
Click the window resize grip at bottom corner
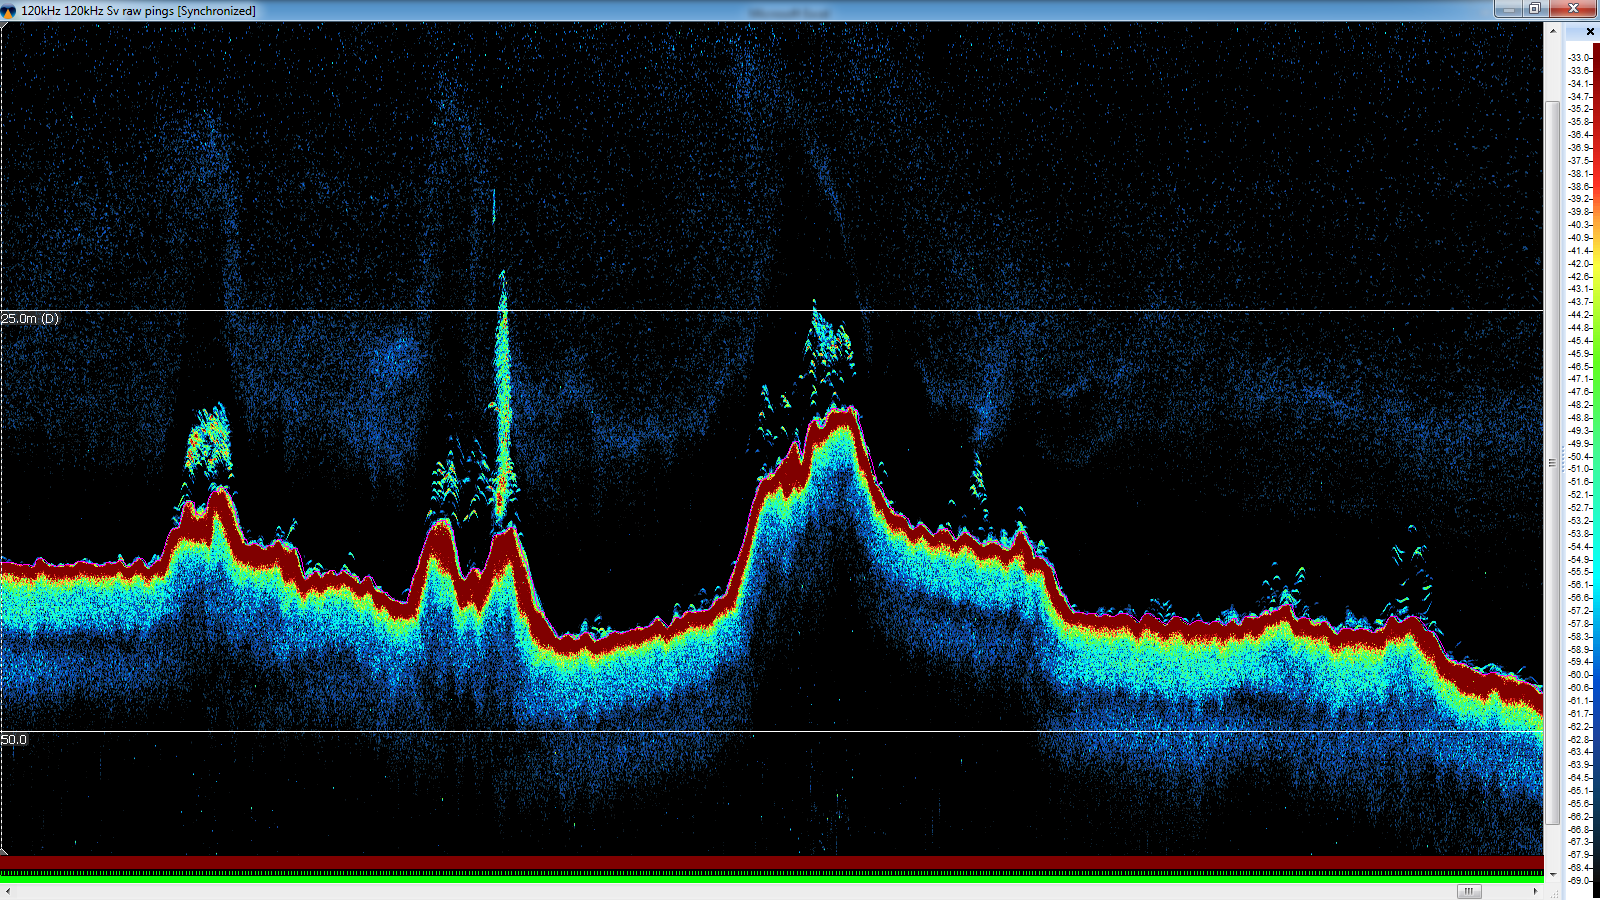[1552, 891]
